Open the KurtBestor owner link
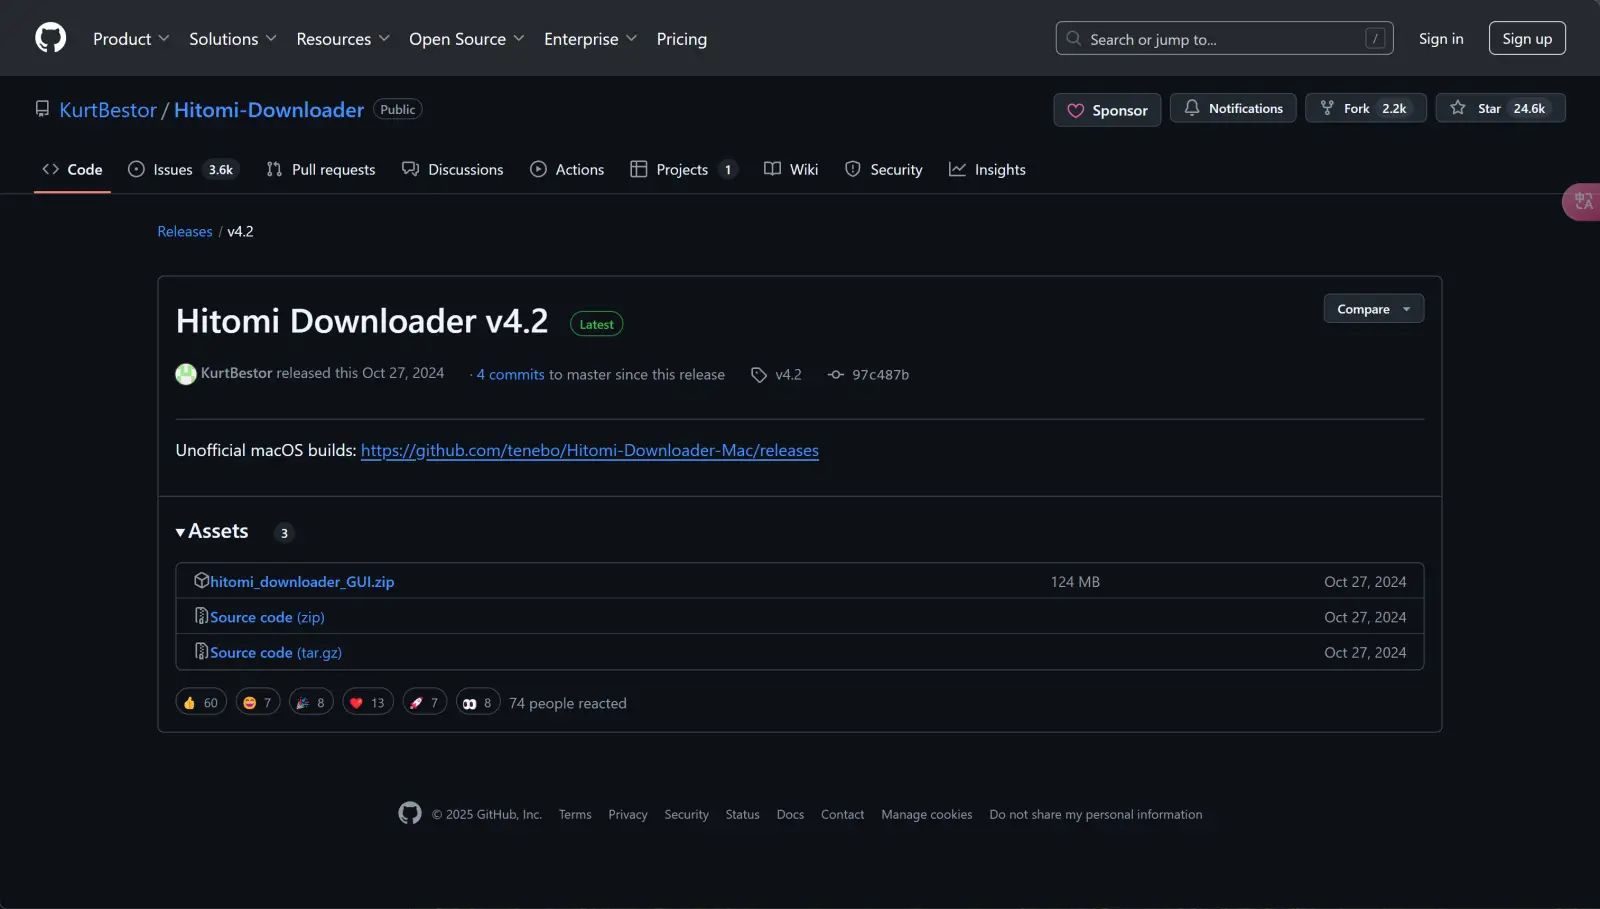This screenshot has height=909, width=1600. coord(108,110)
